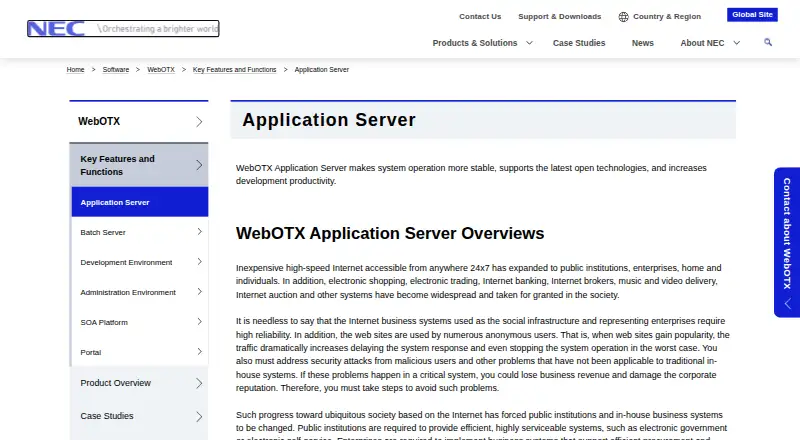
Task: Click chevron on Administration Environment row
Action: click(x=199, y=291)
